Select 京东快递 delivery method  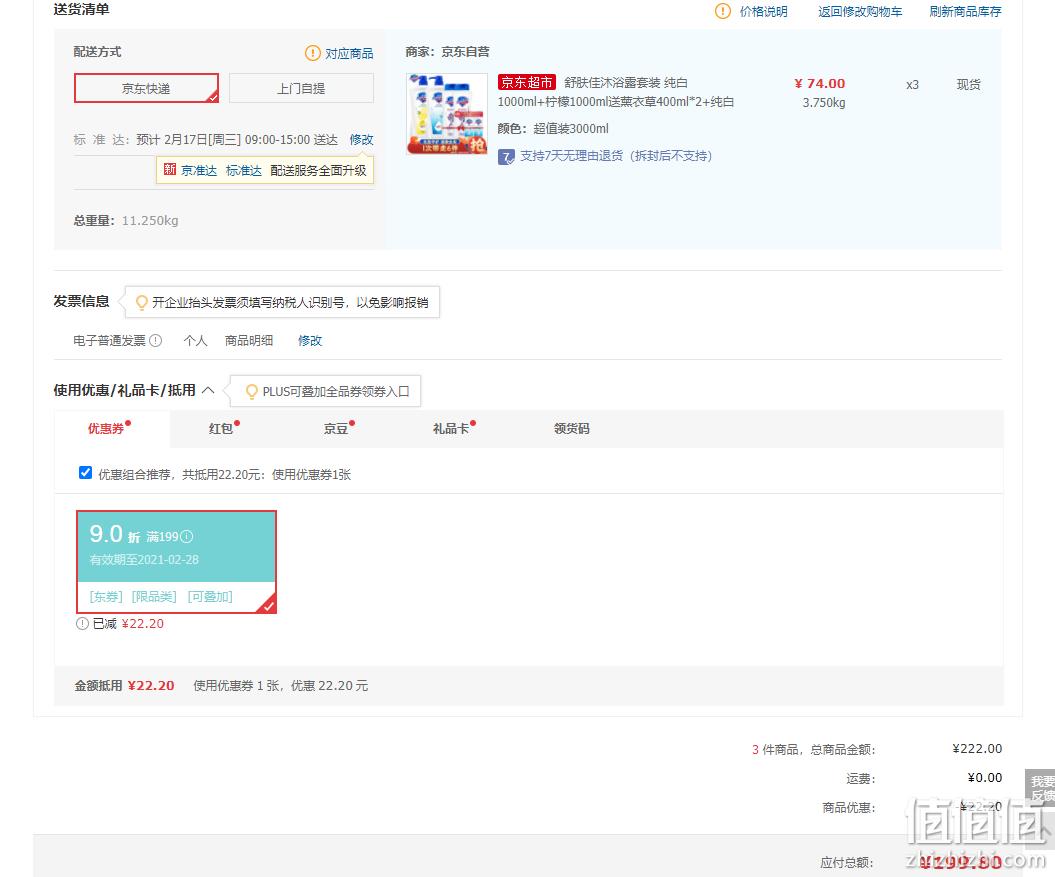(146, 88)
